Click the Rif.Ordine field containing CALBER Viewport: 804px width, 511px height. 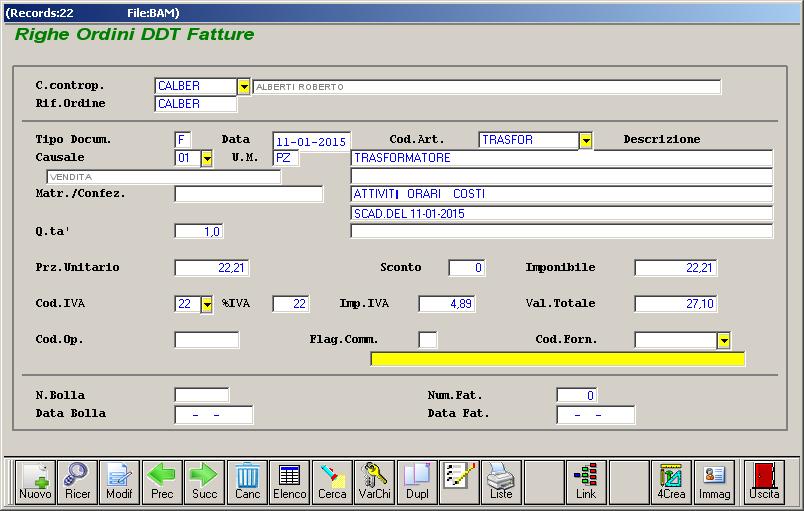tap(195, 104)
